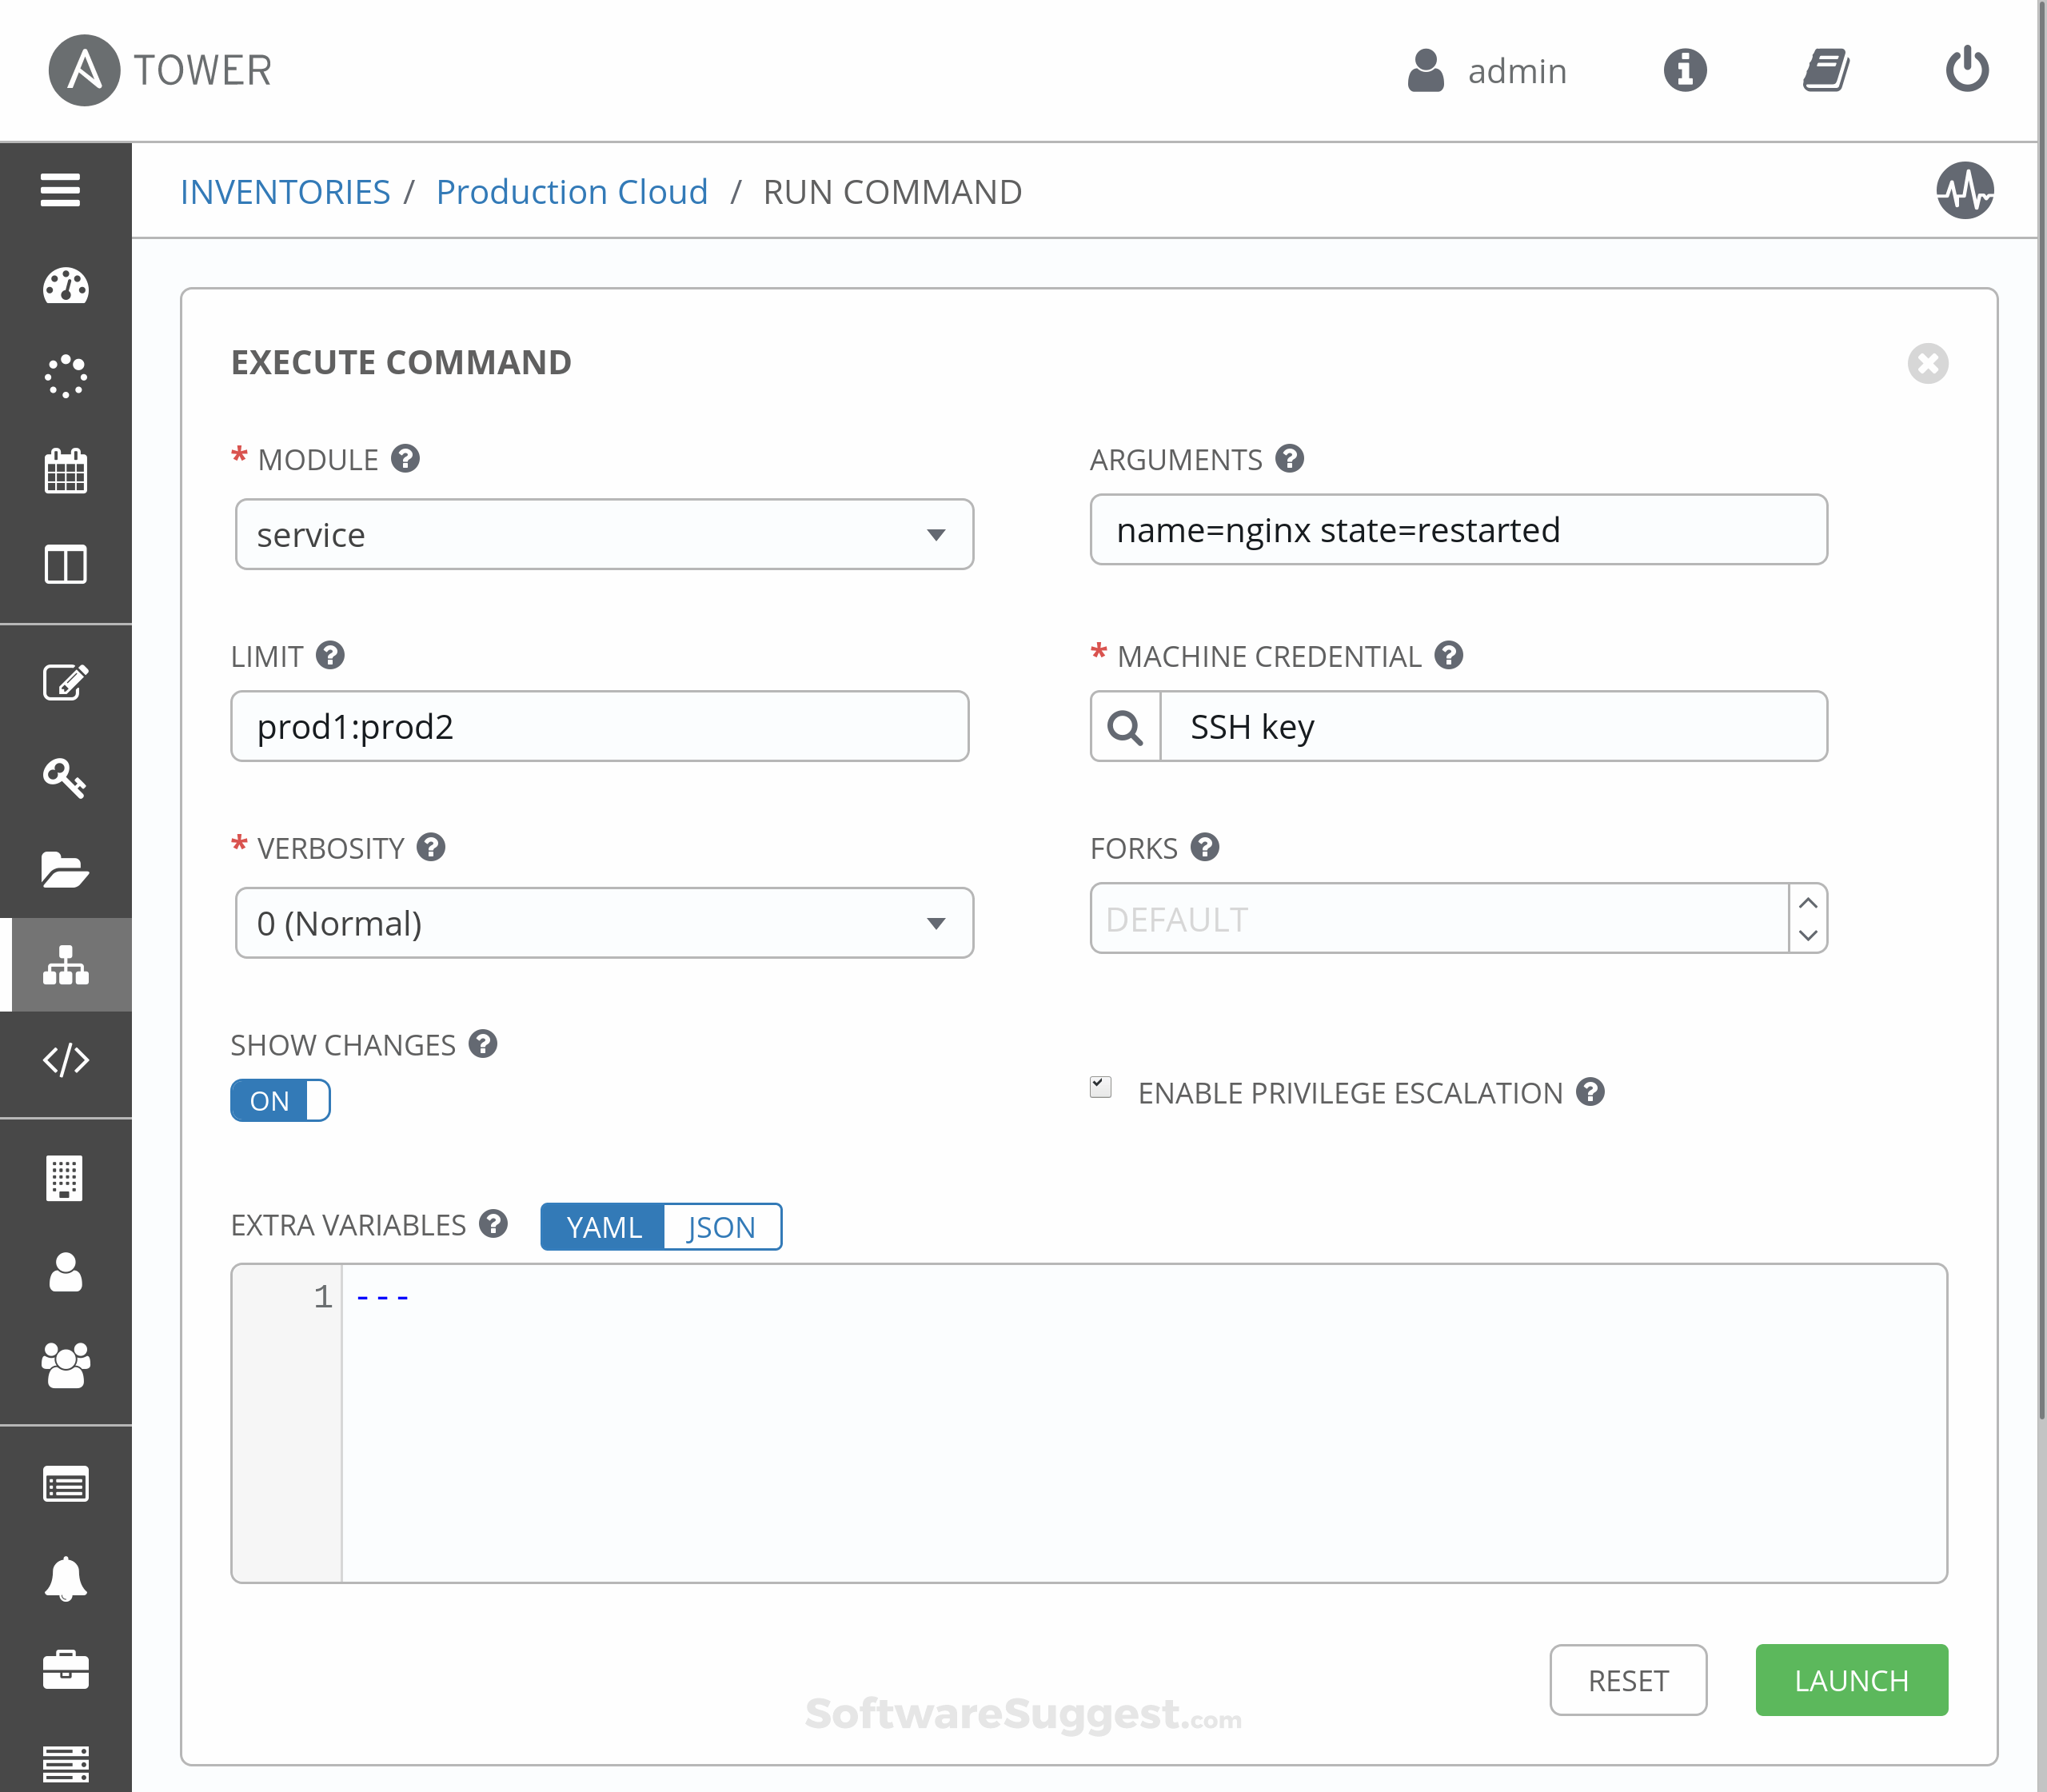Open the Production Cloud breadcrumb link

(572, 191)
